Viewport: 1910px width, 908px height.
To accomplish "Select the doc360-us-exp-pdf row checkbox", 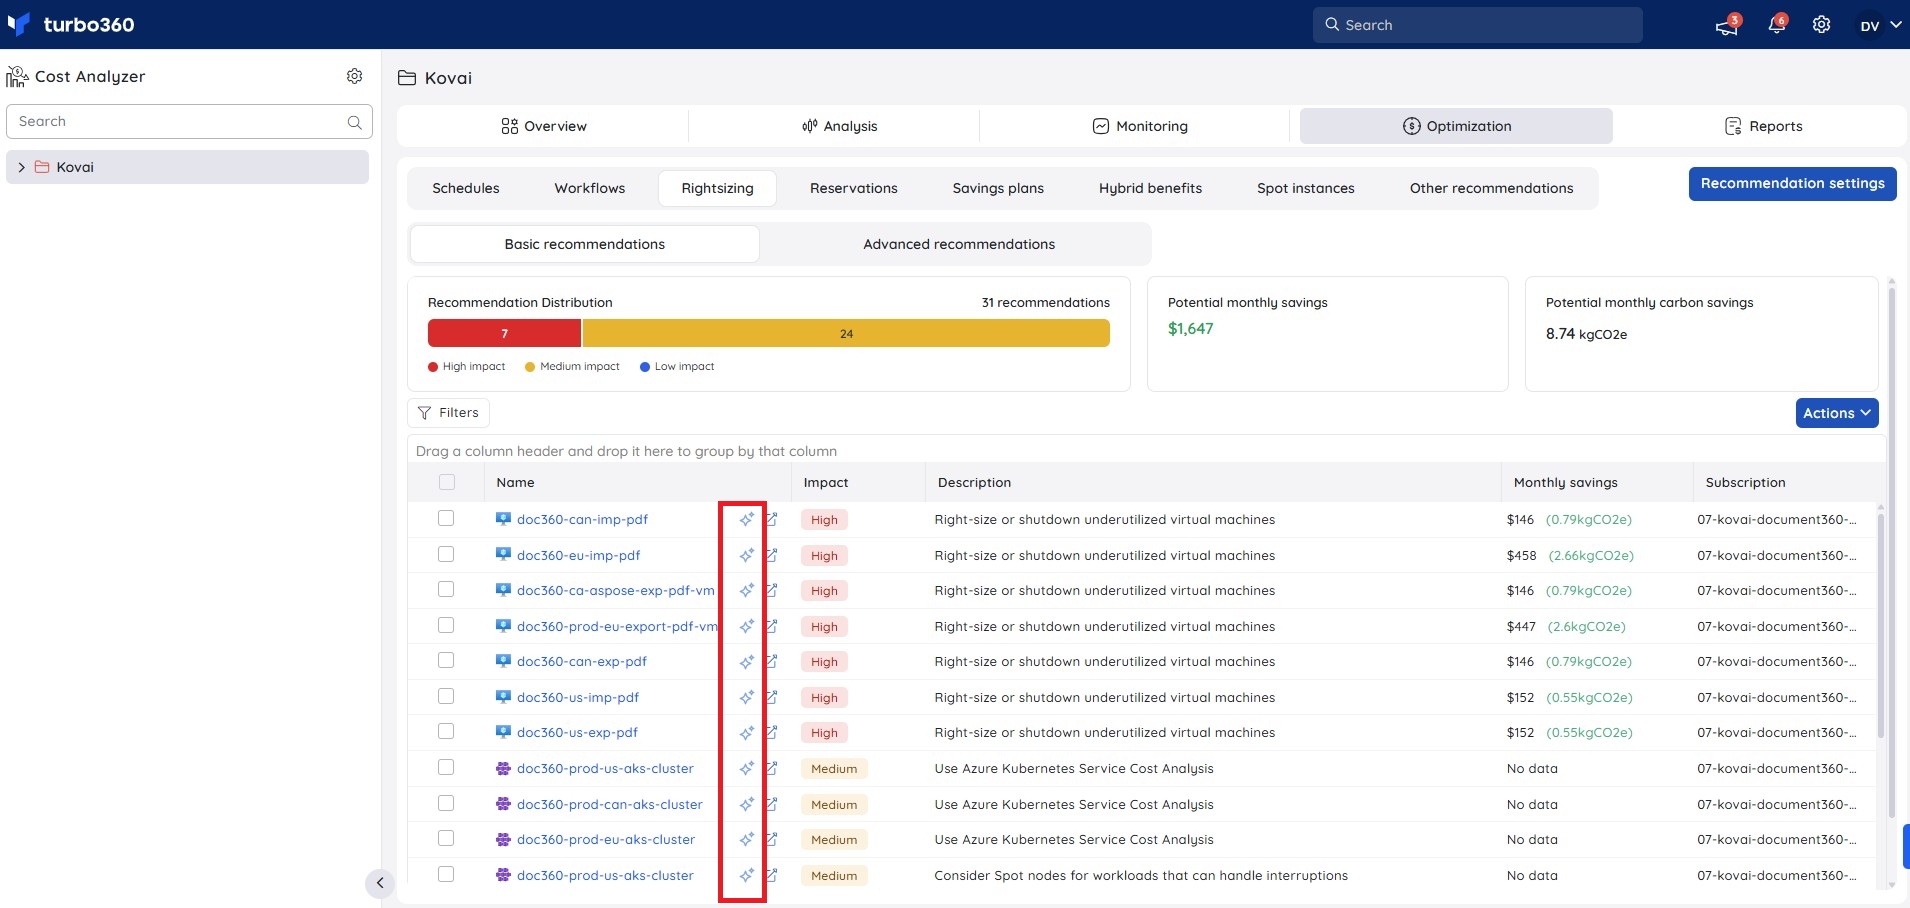I will pos(446,731).
